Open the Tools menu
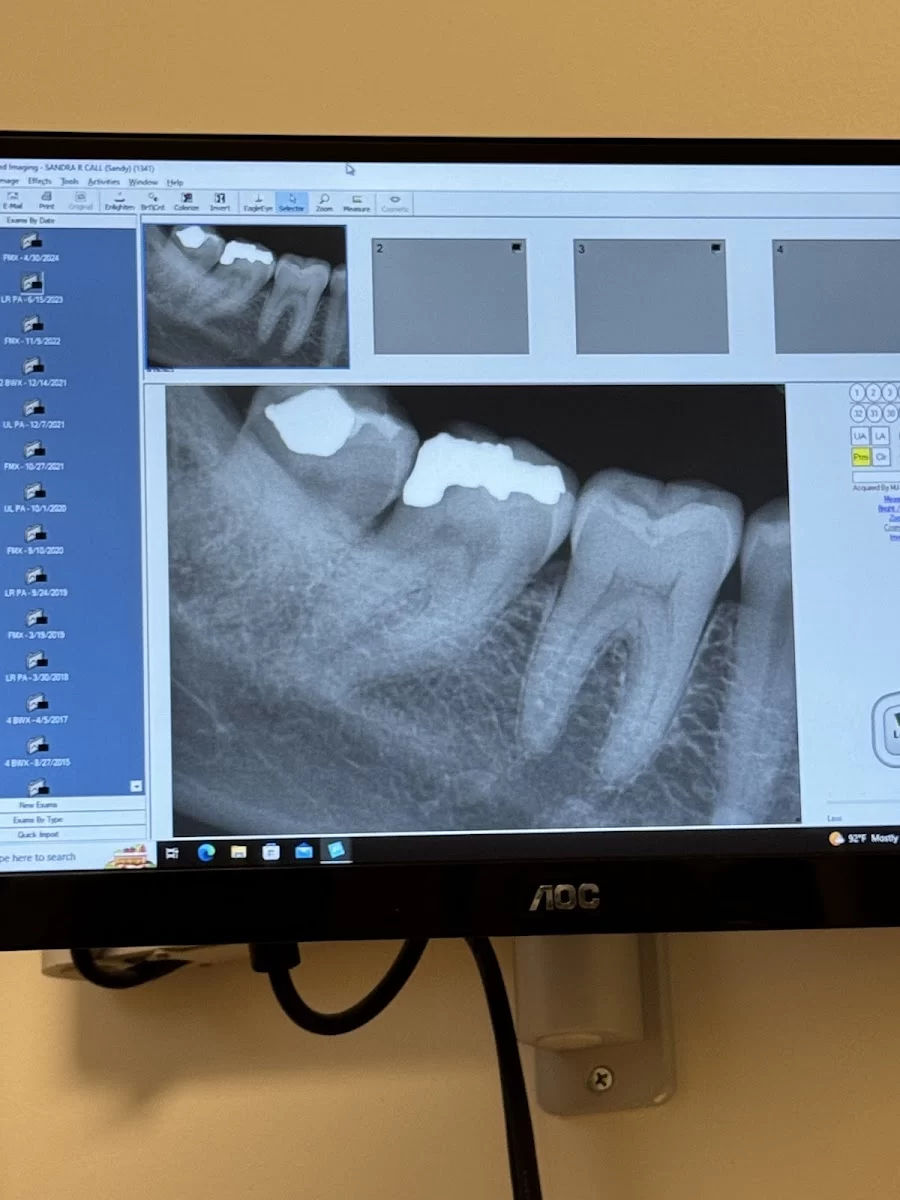This screenshot has height=1200, width=900. [69, 181]
